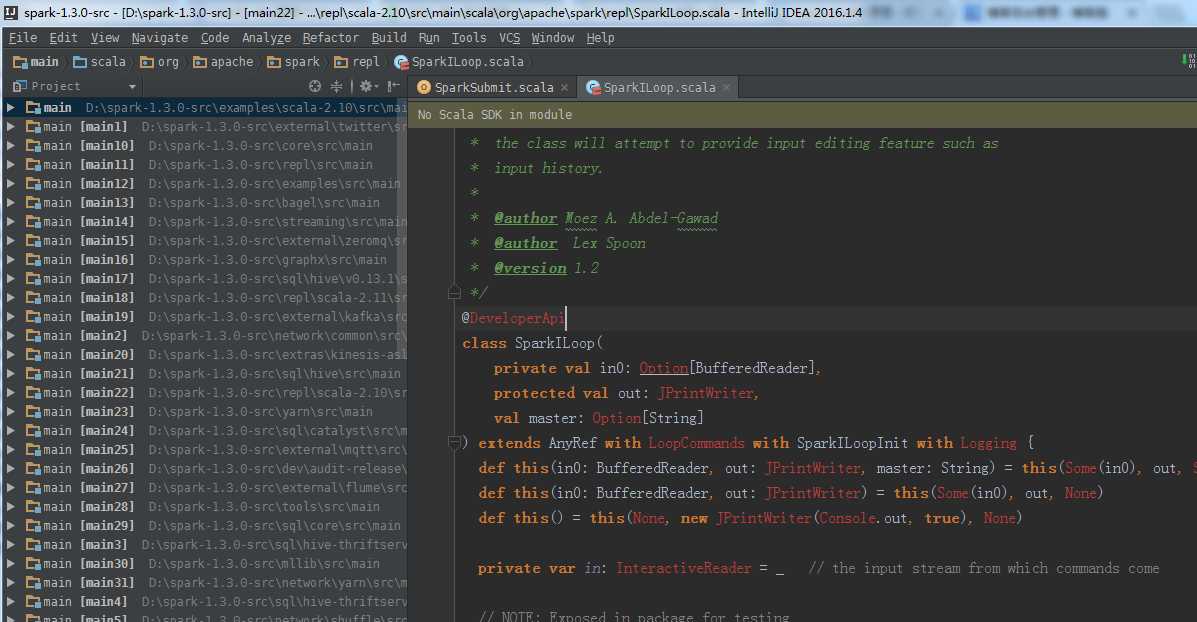The height and width of the screenshot is (622, 1197).
Task: Expand the main [main14] module node
Action: 11,221
